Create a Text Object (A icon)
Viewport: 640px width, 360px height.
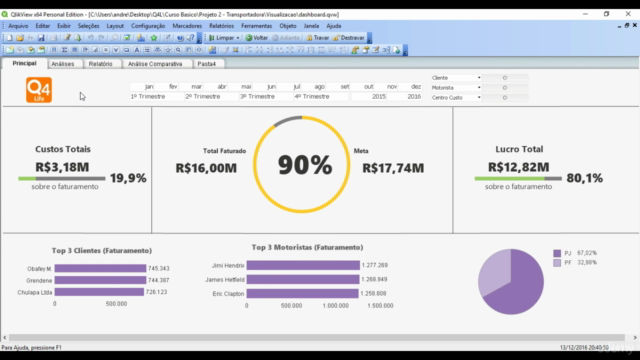(x=137, y=50)
